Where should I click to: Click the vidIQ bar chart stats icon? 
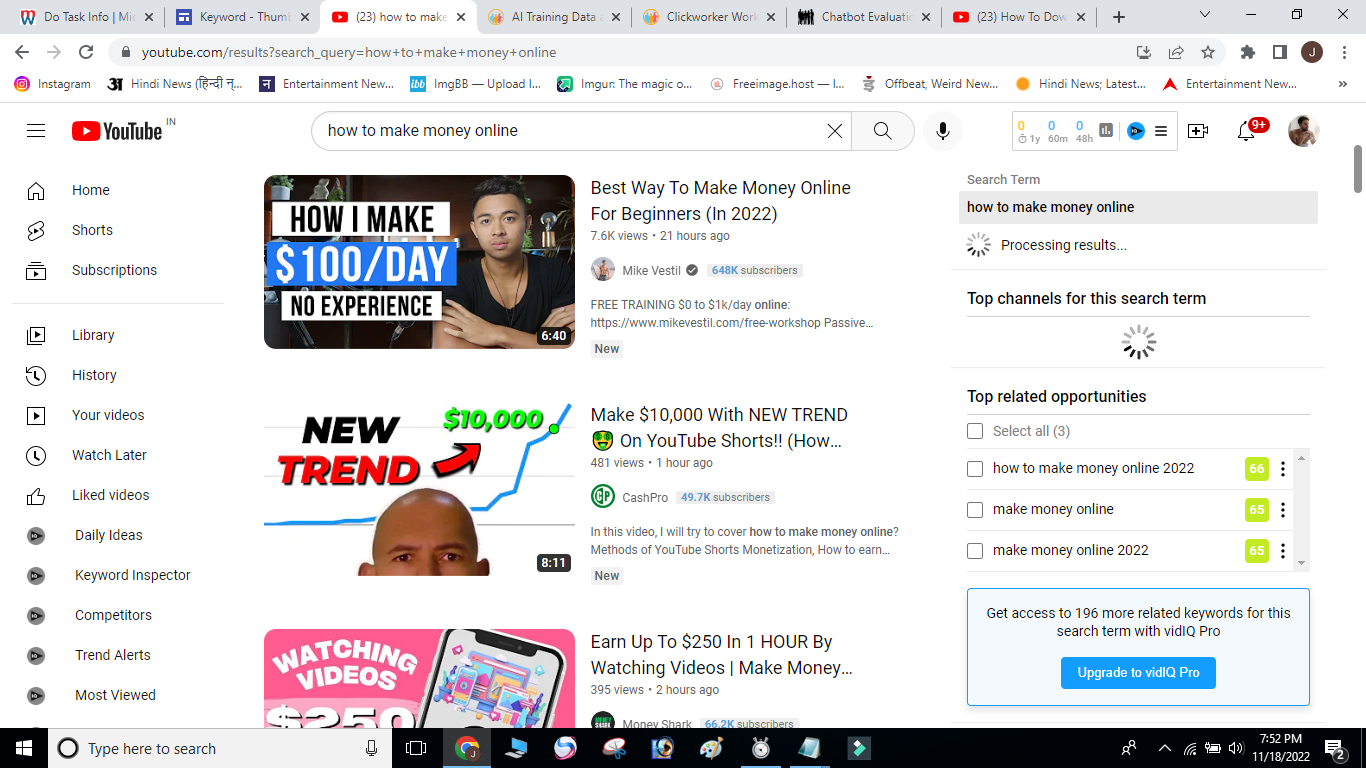click(1106, 130)
